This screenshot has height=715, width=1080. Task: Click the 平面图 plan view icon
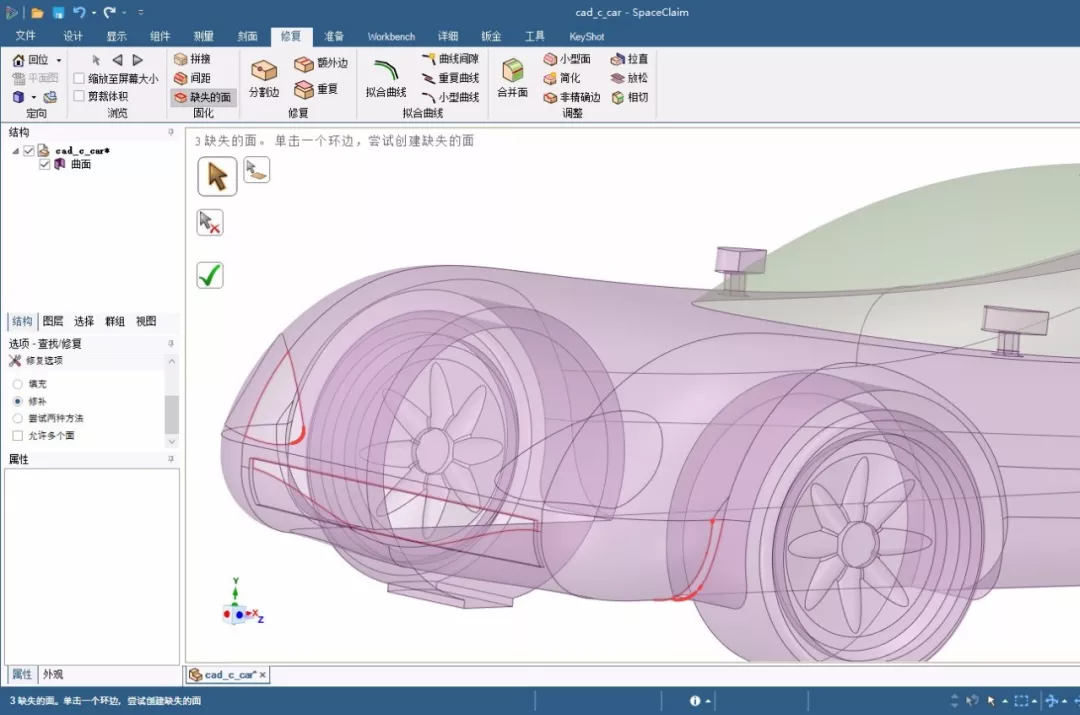coord(19,79)
